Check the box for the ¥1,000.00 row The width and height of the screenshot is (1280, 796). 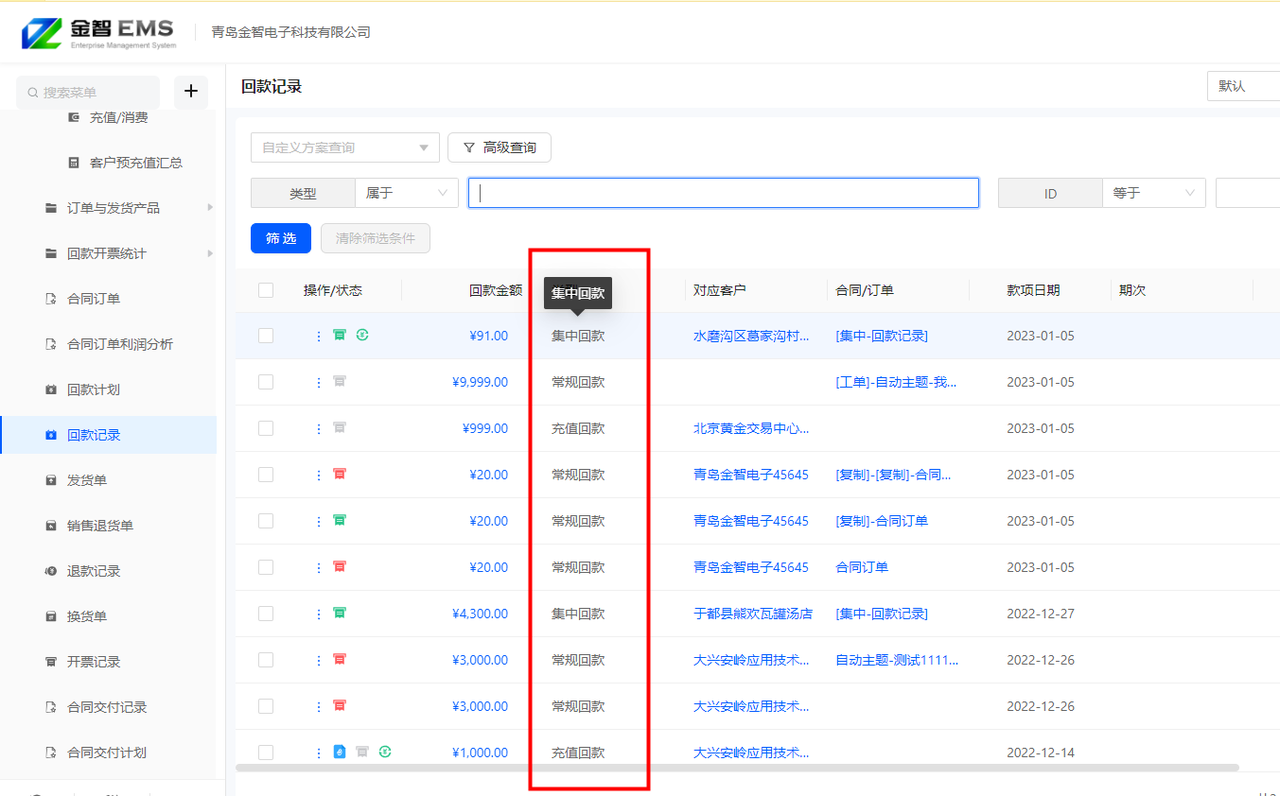[x=265, y=752]
